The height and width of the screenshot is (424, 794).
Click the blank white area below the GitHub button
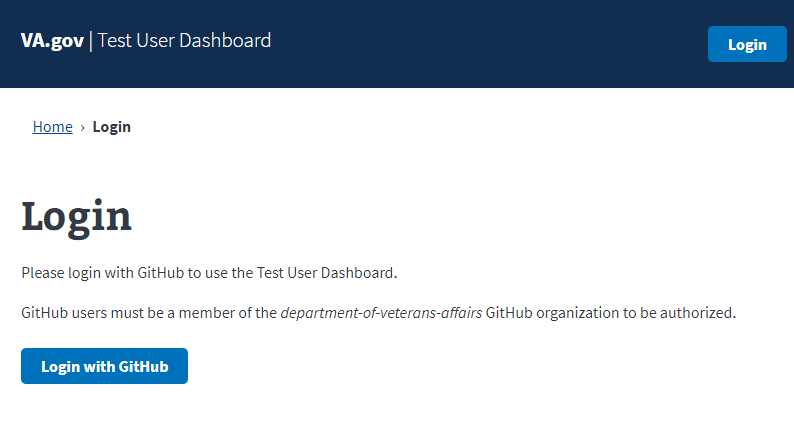(x=400, y=405)
